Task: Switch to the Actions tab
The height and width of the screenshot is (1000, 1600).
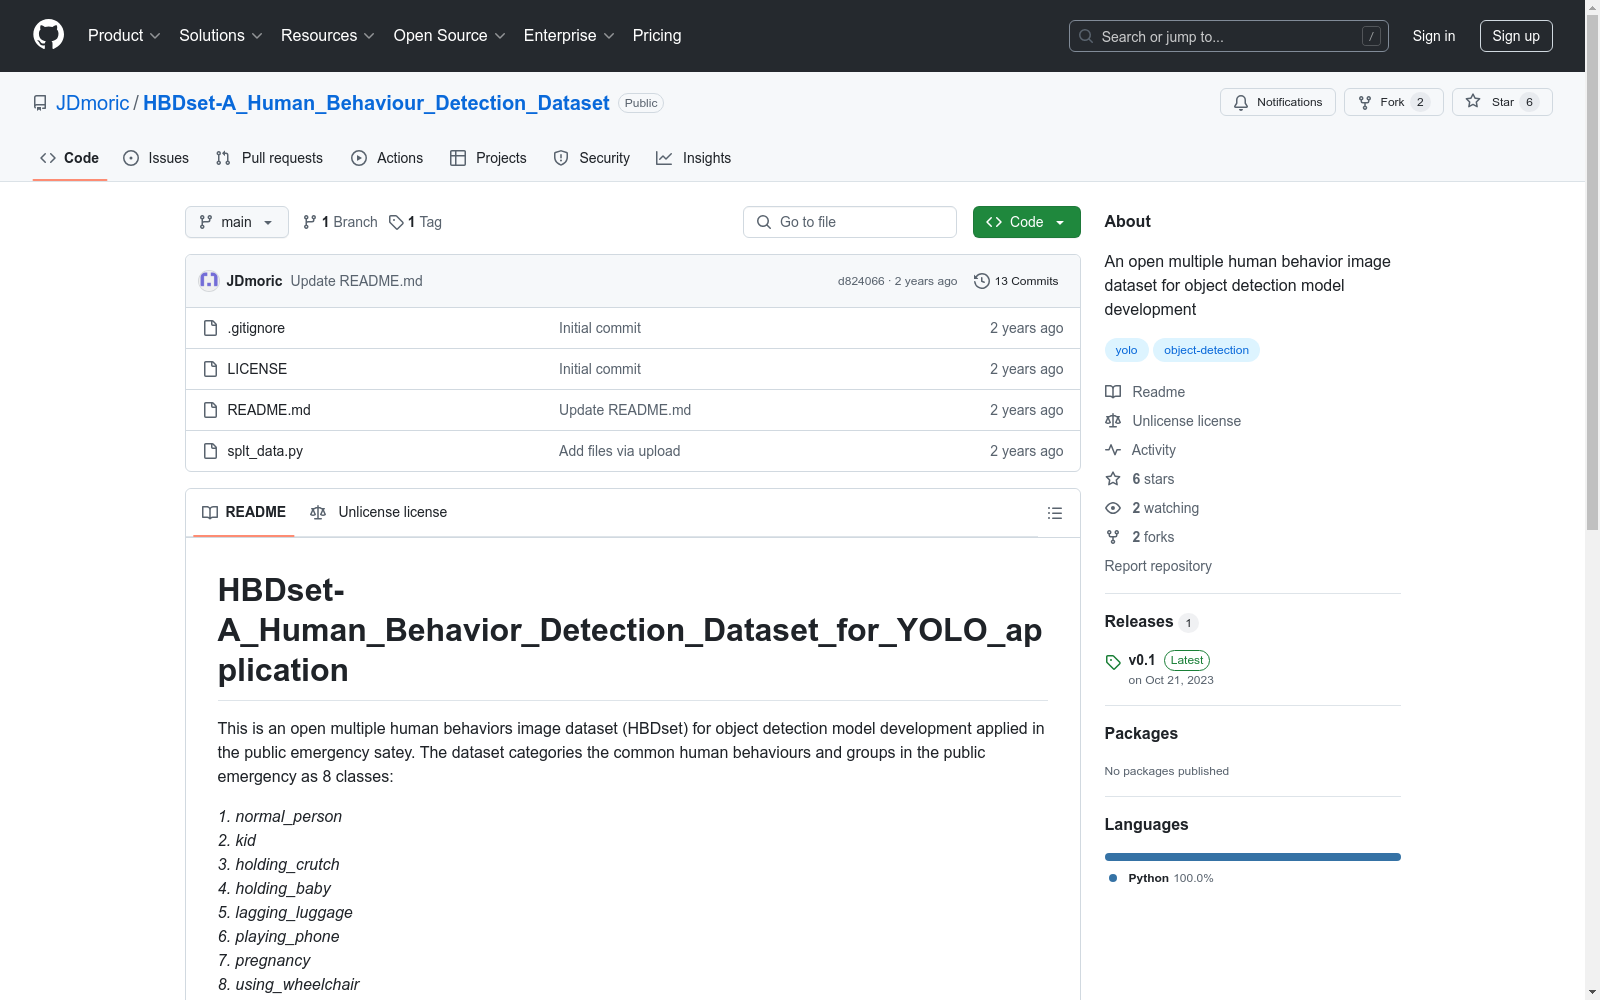Action: 387,158
